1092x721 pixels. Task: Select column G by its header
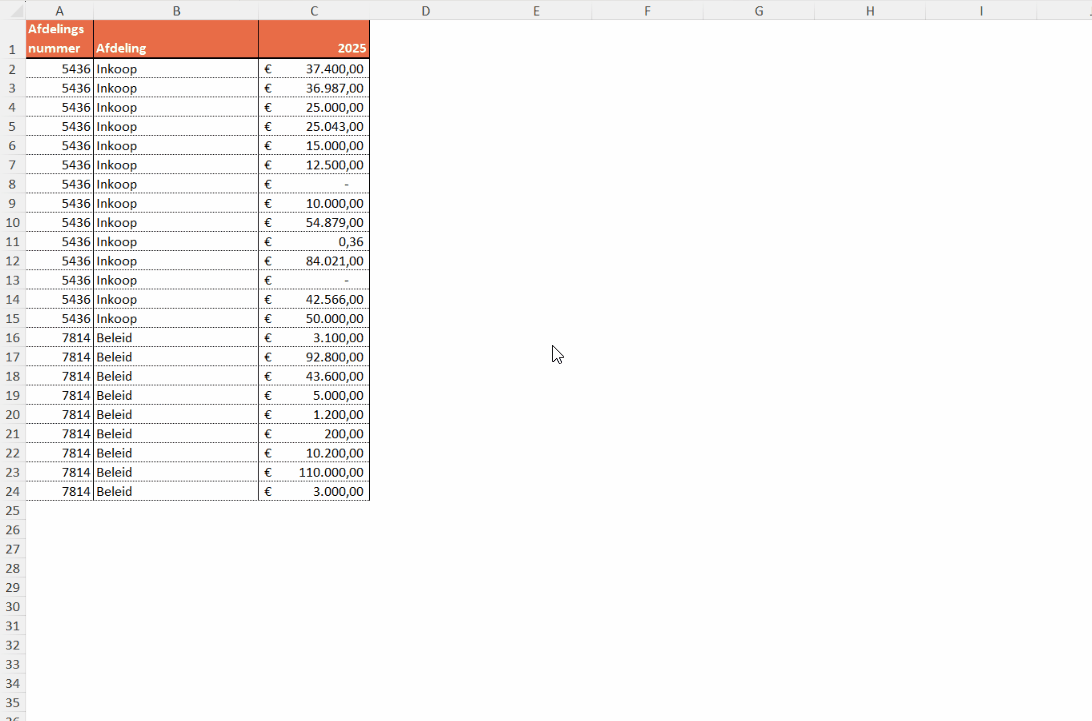point(758,10)
